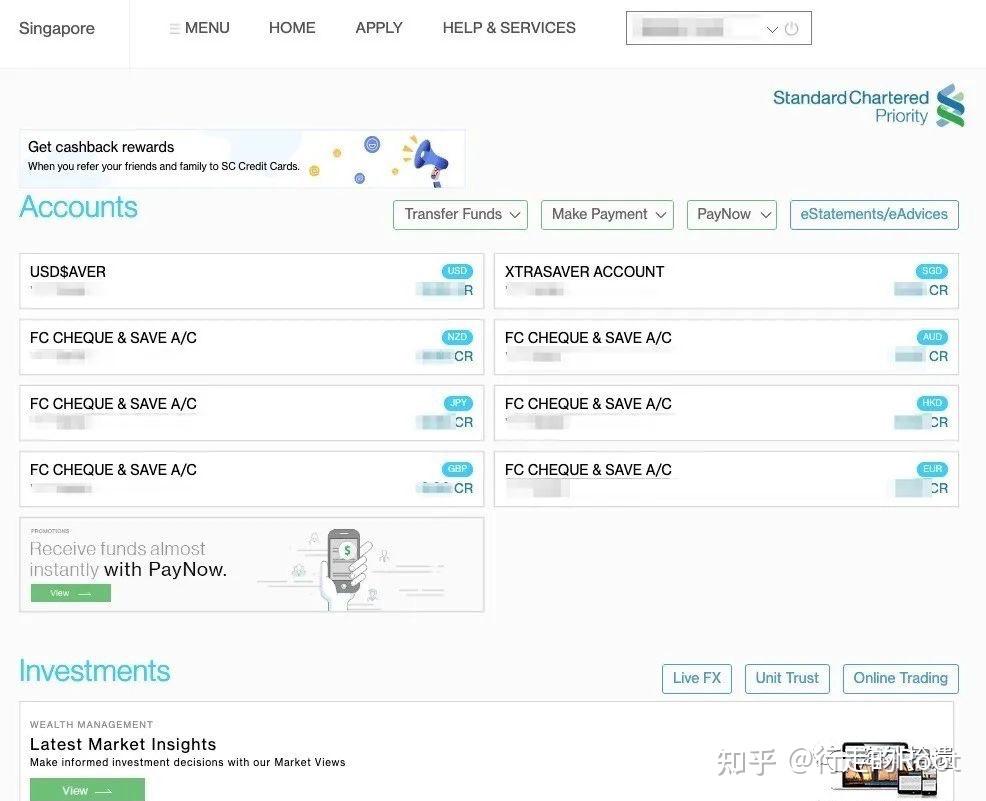Expand the blurred user name dropdown chevron
986x801 pixels.
tap(772, 29)
